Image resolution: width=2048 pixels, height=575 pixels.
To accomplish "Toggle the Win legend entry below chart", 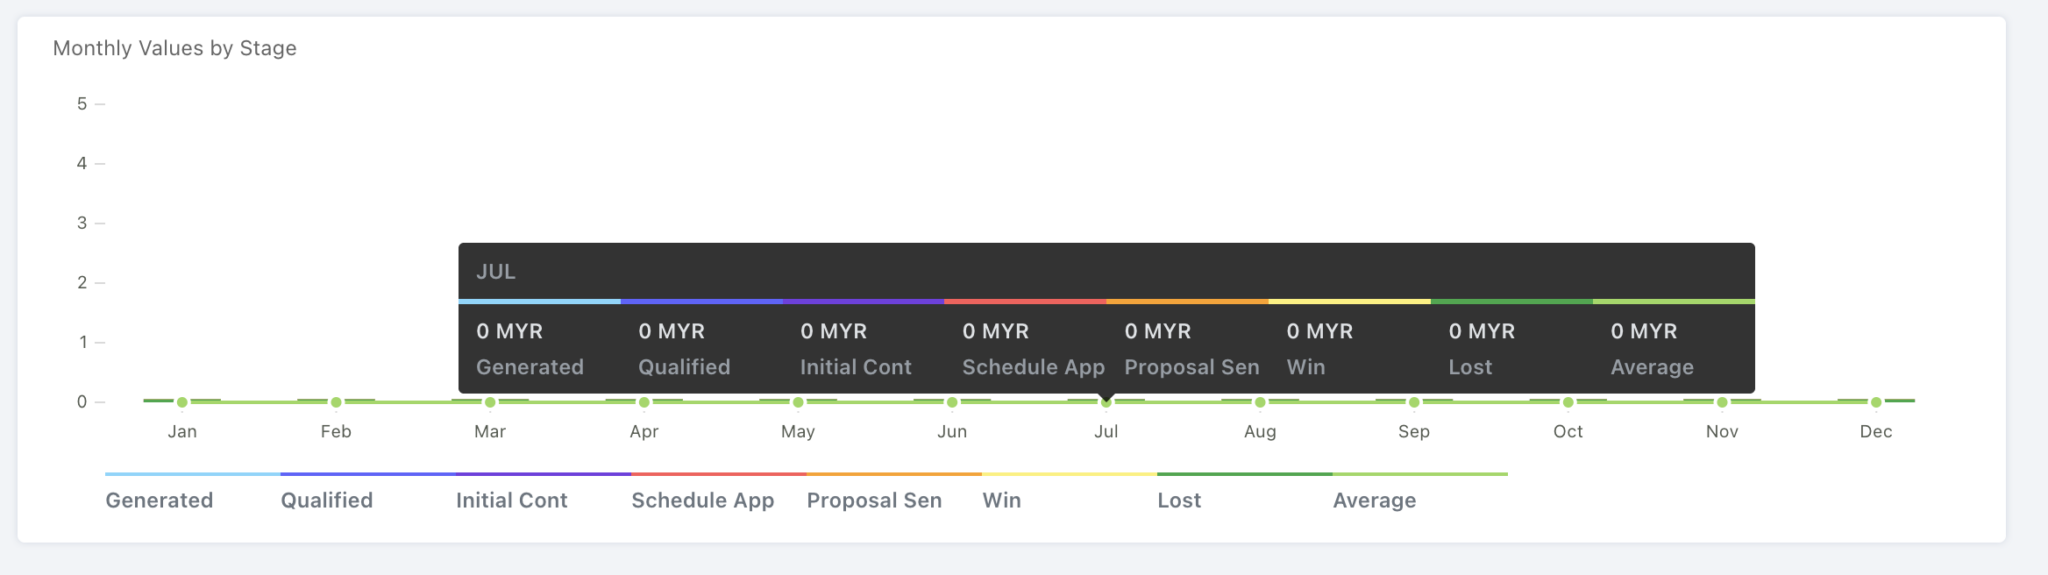I will [1001, 500].
